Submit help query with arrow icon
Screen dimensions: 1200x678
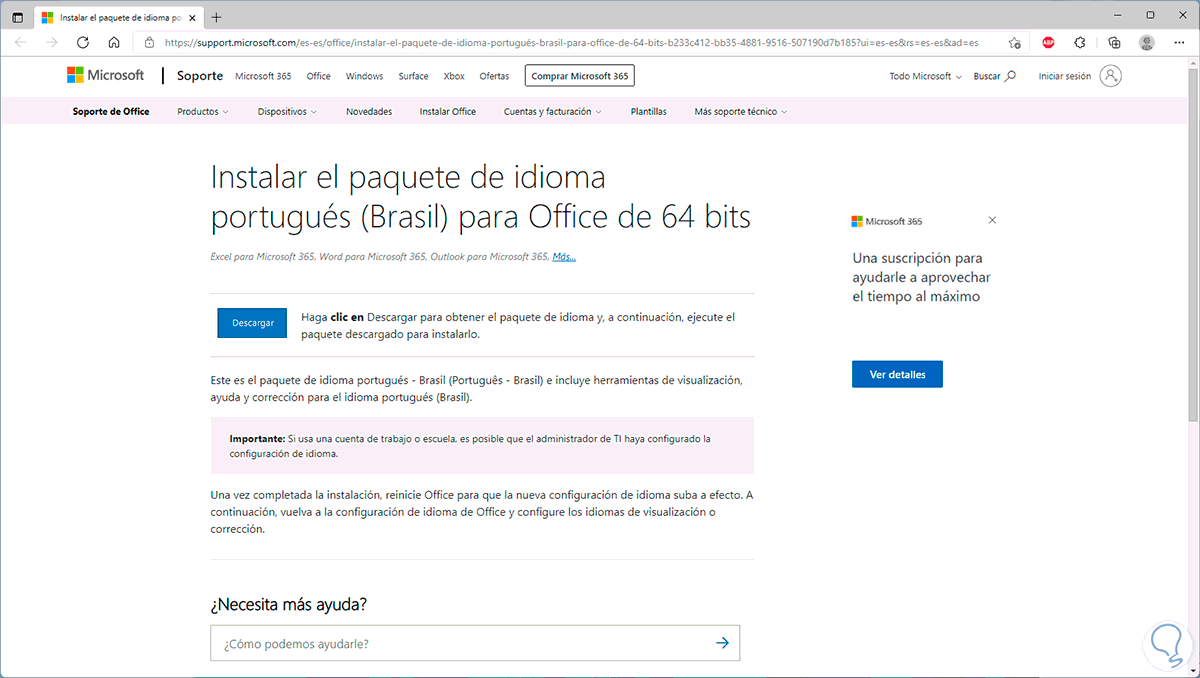[722, 643]
